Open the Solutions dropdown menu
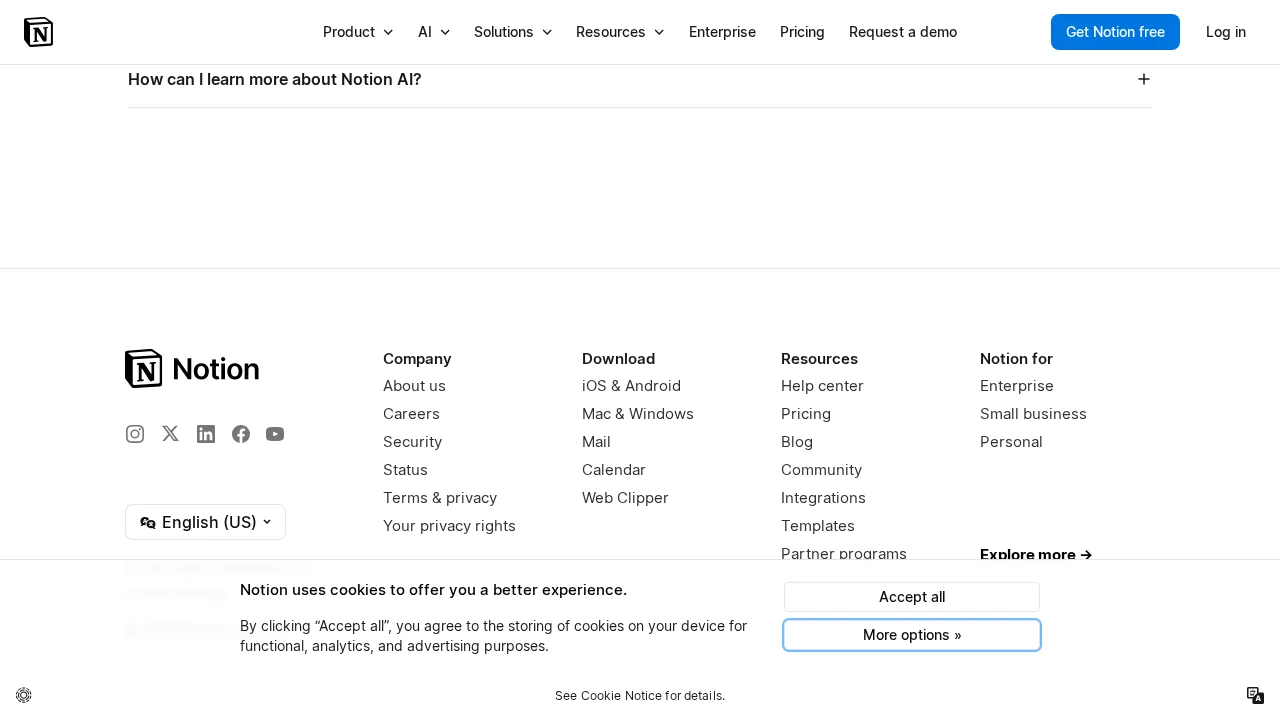 click(513, 32)
